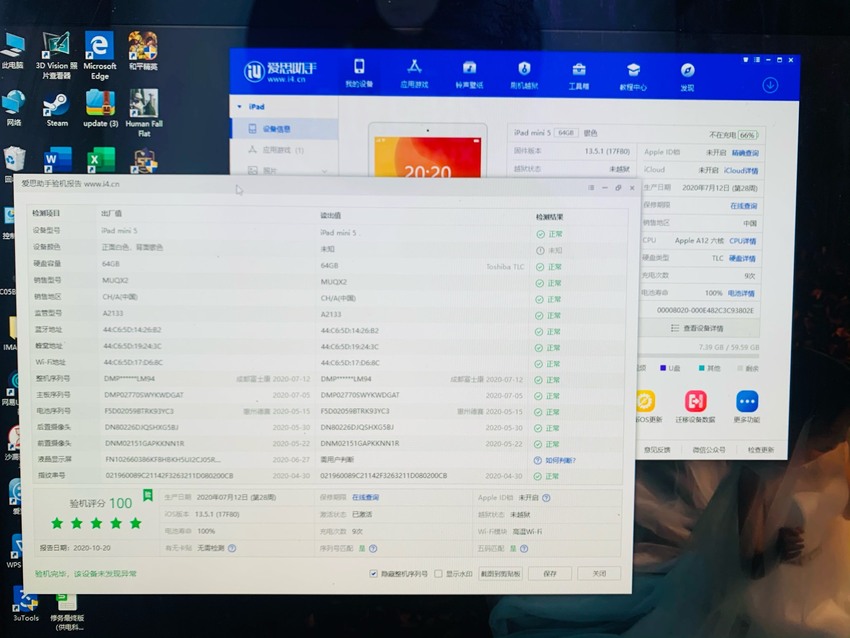Open 在线查询 link in report summary
Viewport: 850px width, 638px height.
[x=365, y=497]
